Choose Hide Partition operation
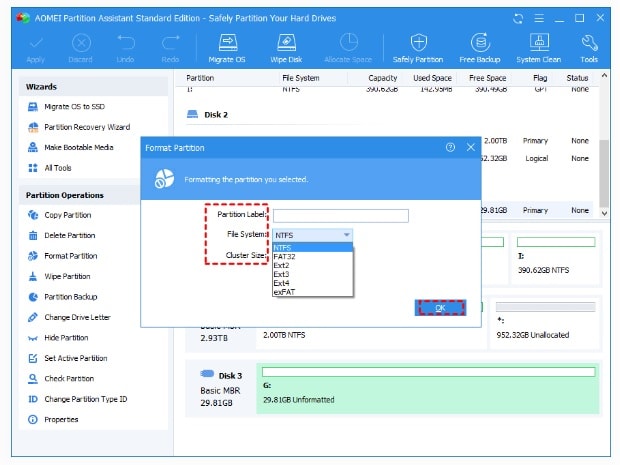620x465 pixels. coord(58,338)
